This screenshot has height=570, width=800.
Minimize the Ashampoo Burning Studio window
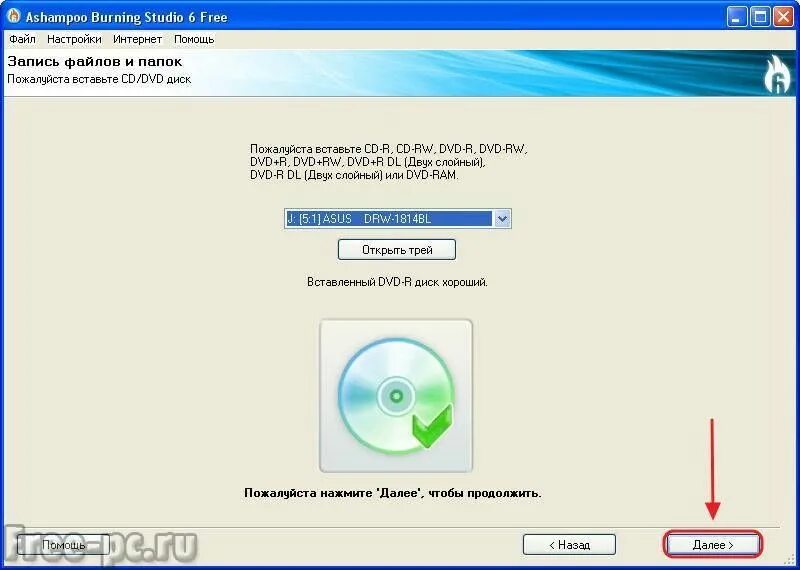(x=736, y=18)
